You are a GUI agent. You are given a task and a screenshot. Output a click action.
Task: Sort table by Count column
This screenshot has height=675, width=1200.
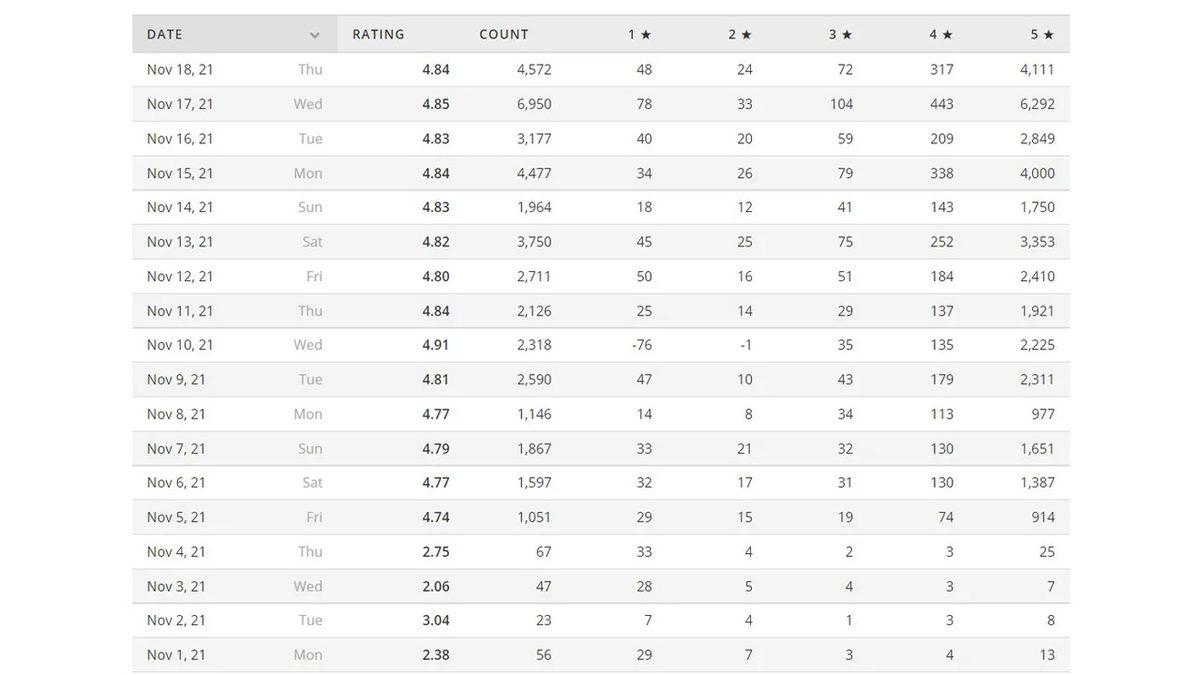[504, 34]
